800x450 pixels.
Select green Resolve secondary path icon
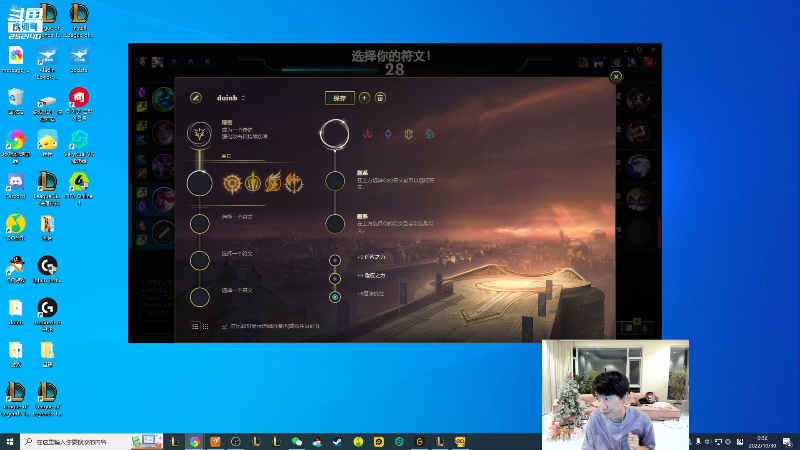[x=409, y=134]
